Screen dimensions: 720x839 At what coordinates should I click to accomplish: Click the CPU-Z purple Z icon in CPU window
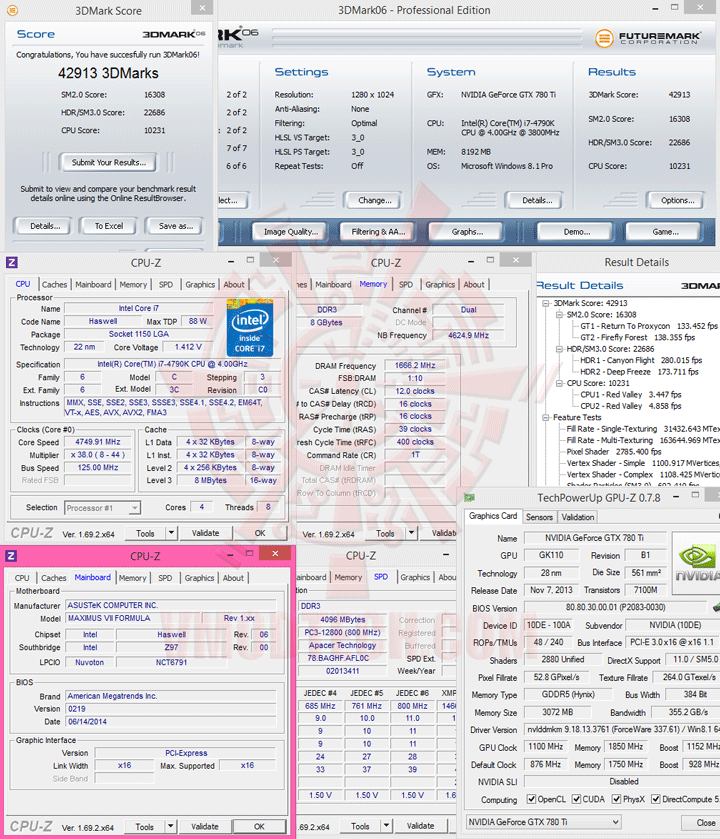12,262
